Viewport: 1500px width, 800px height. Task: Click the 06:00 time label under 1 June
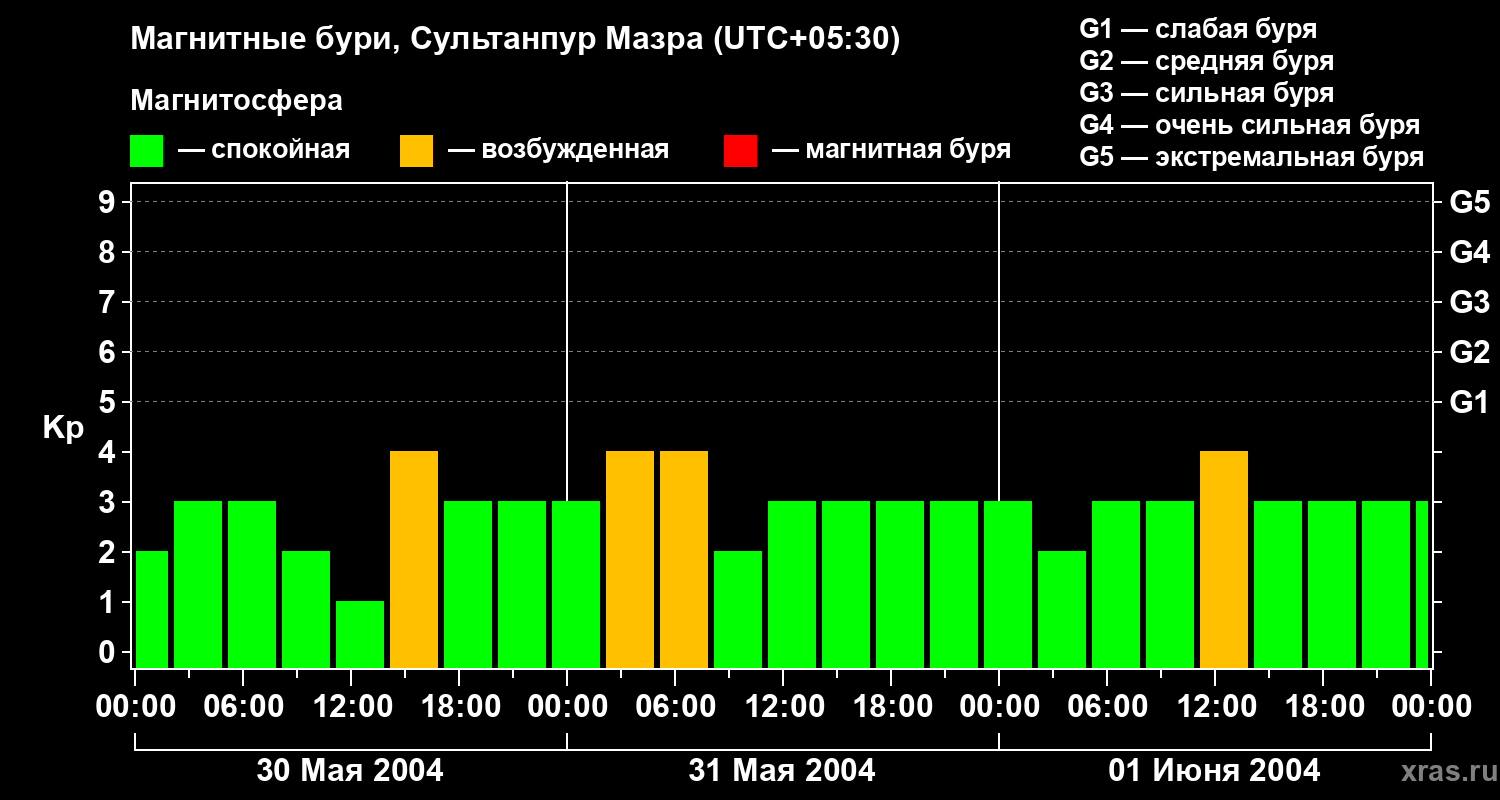(x=1109, y=707)
